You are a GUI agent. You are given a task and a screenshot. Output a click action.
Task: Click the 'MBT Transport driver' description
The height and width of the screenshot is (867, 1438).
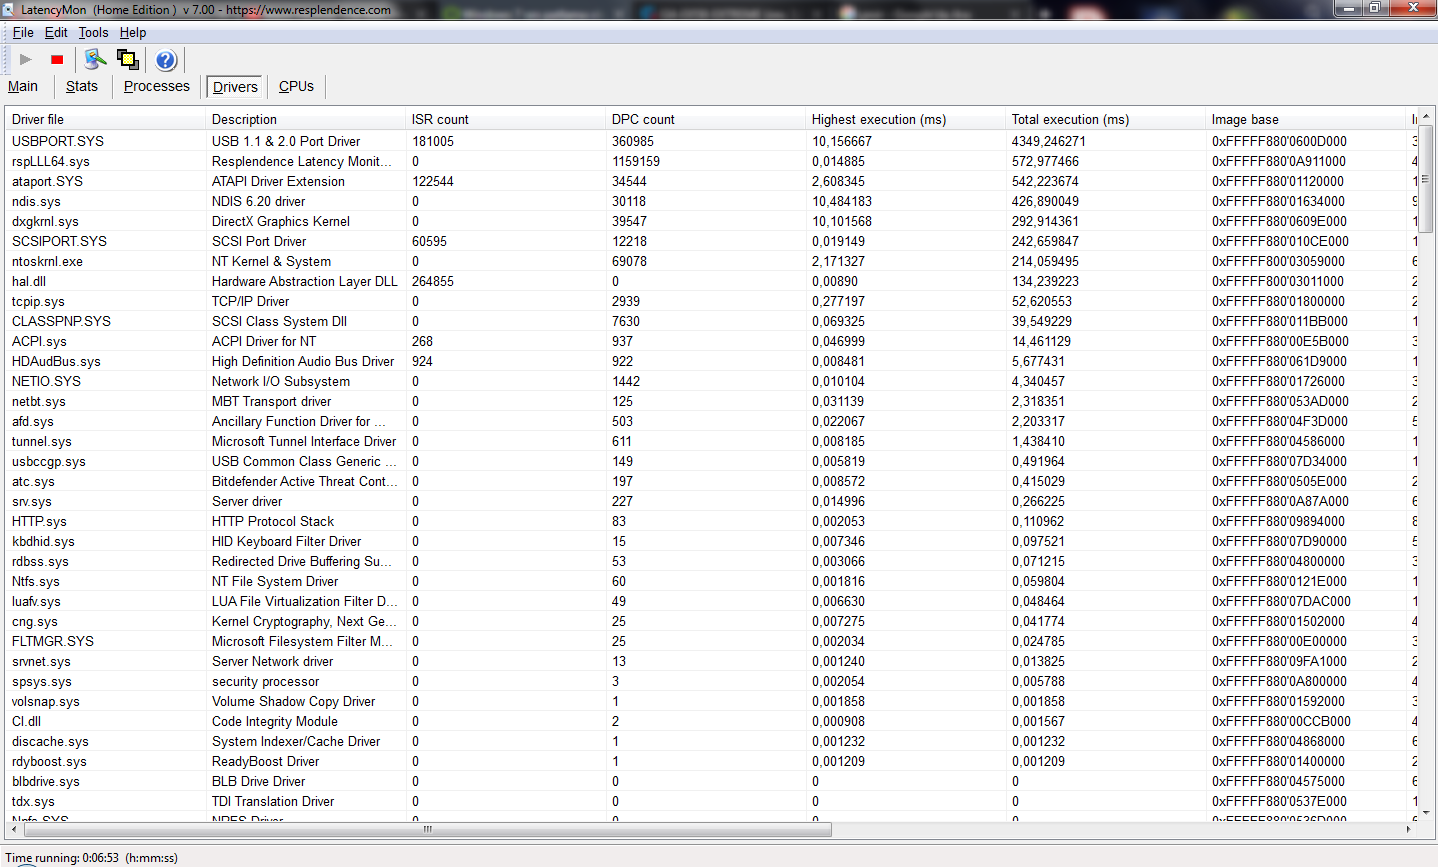(x=271, y=401)
